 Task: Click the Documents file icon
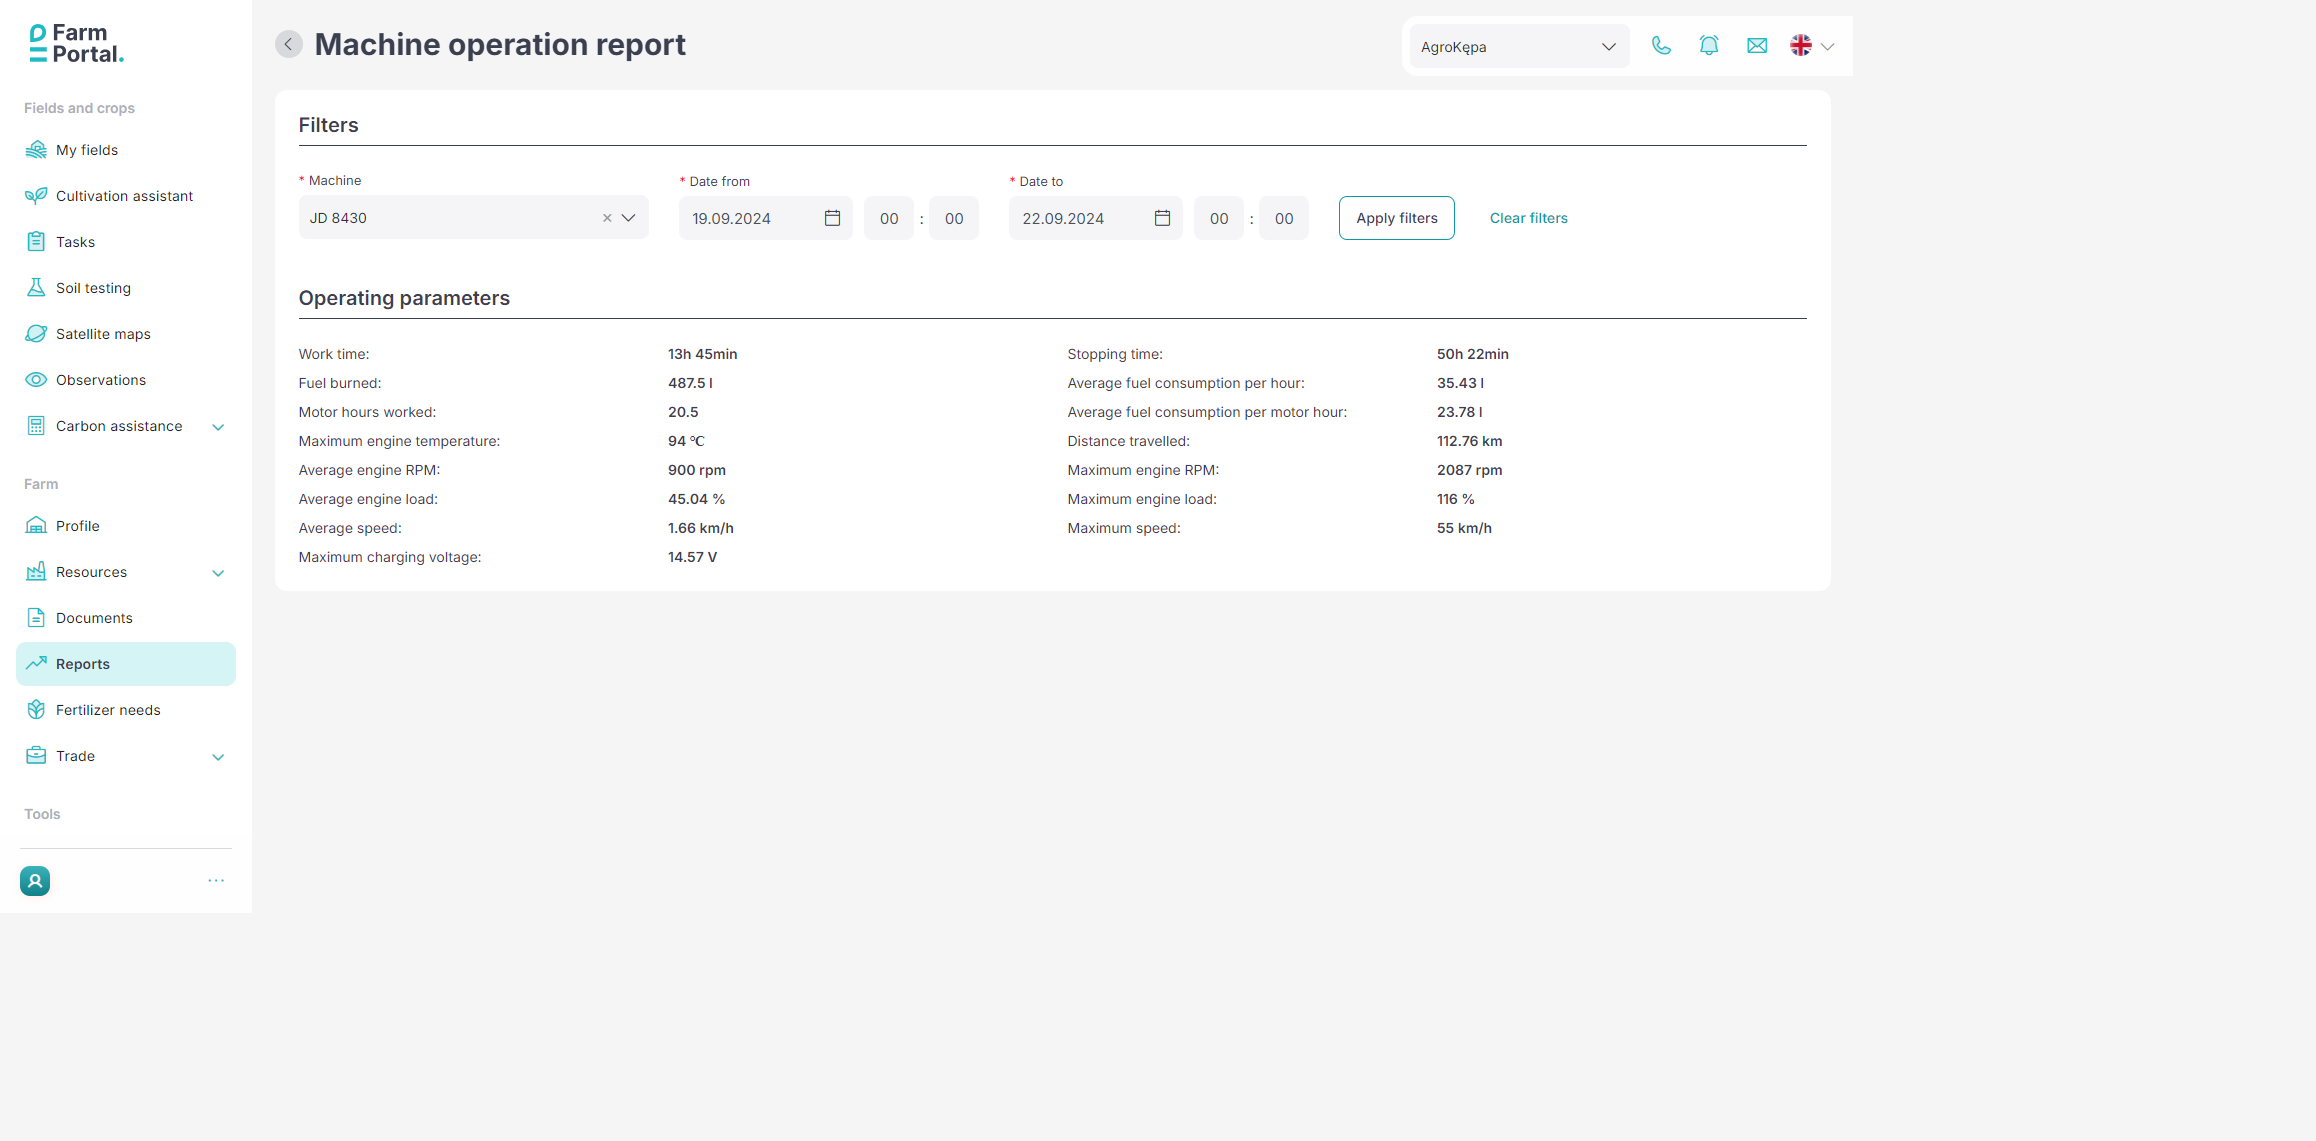pos(36,618)
